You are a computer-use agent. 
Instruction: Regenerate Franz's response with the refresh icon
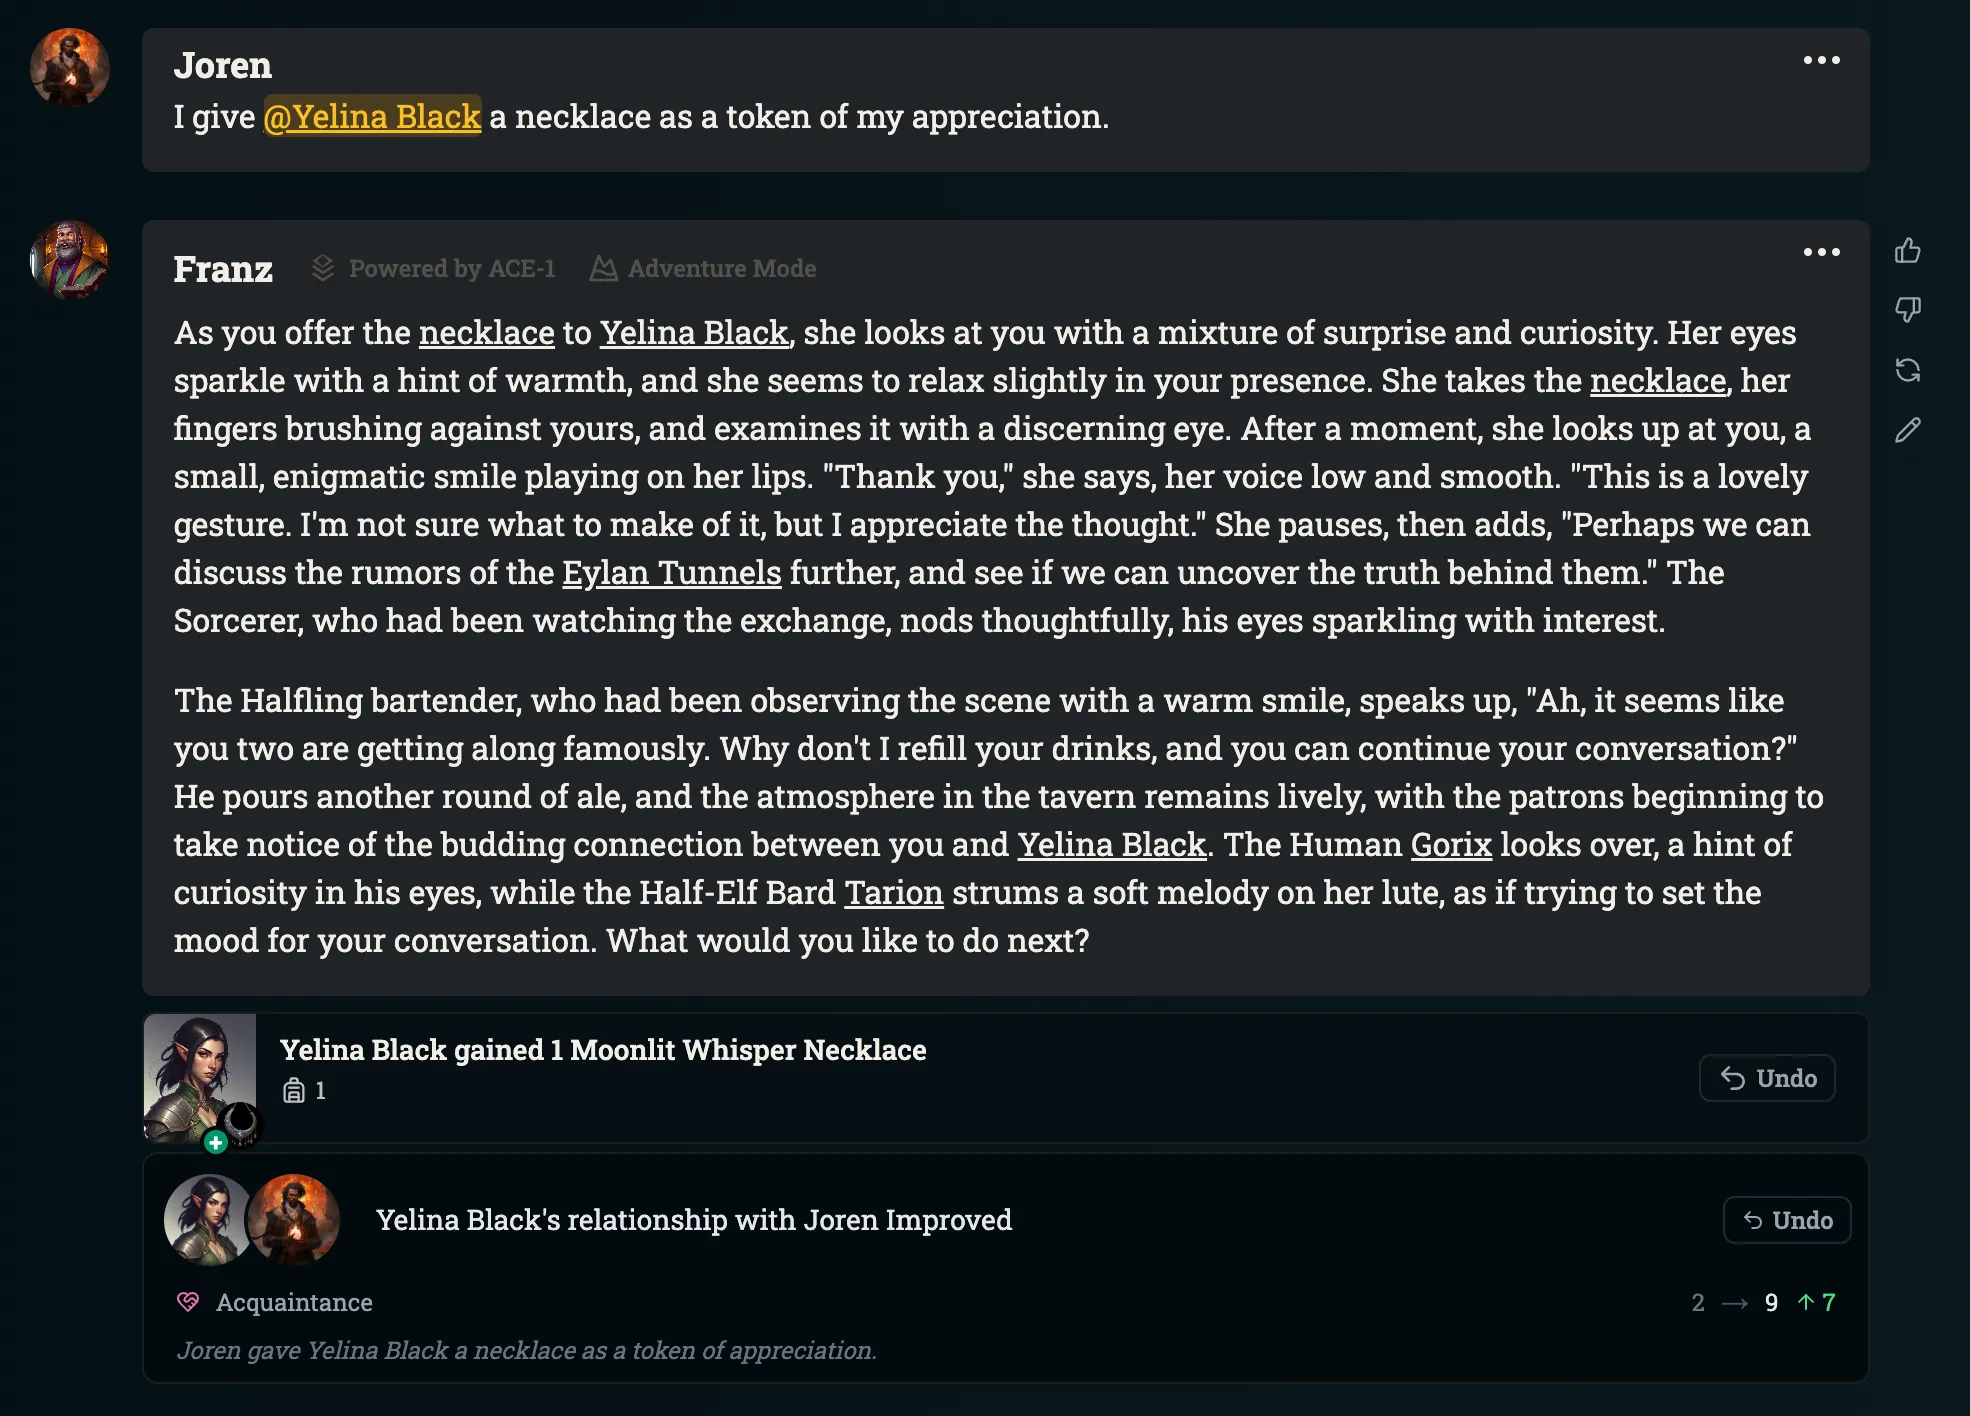click(x=1907, y=370)
